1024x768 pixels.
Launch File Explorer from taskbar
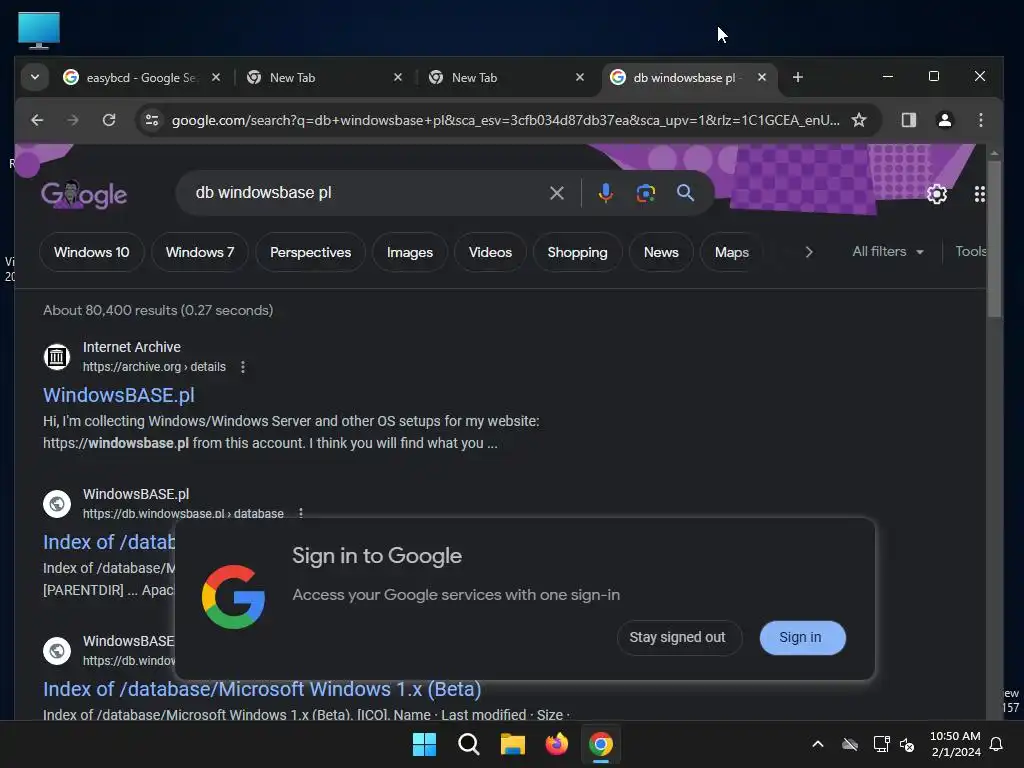coord(513,744)
